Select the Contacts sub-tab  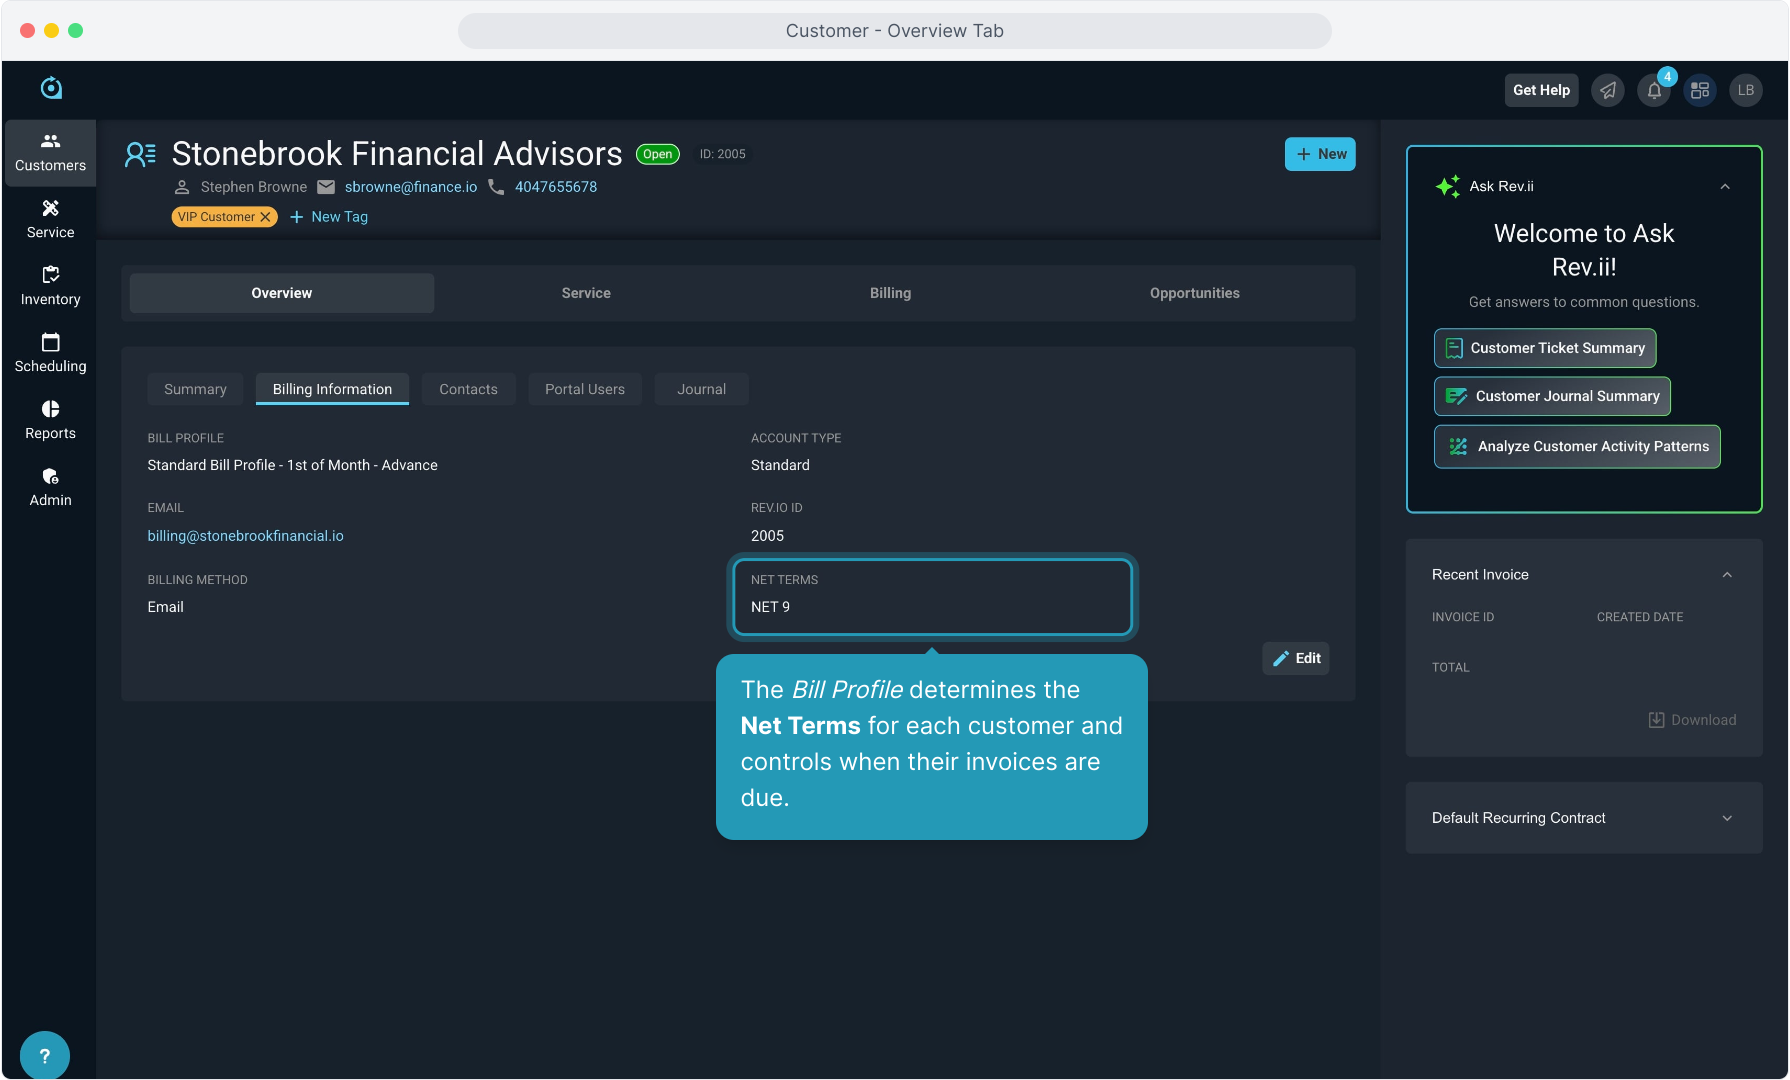point(468,389)
